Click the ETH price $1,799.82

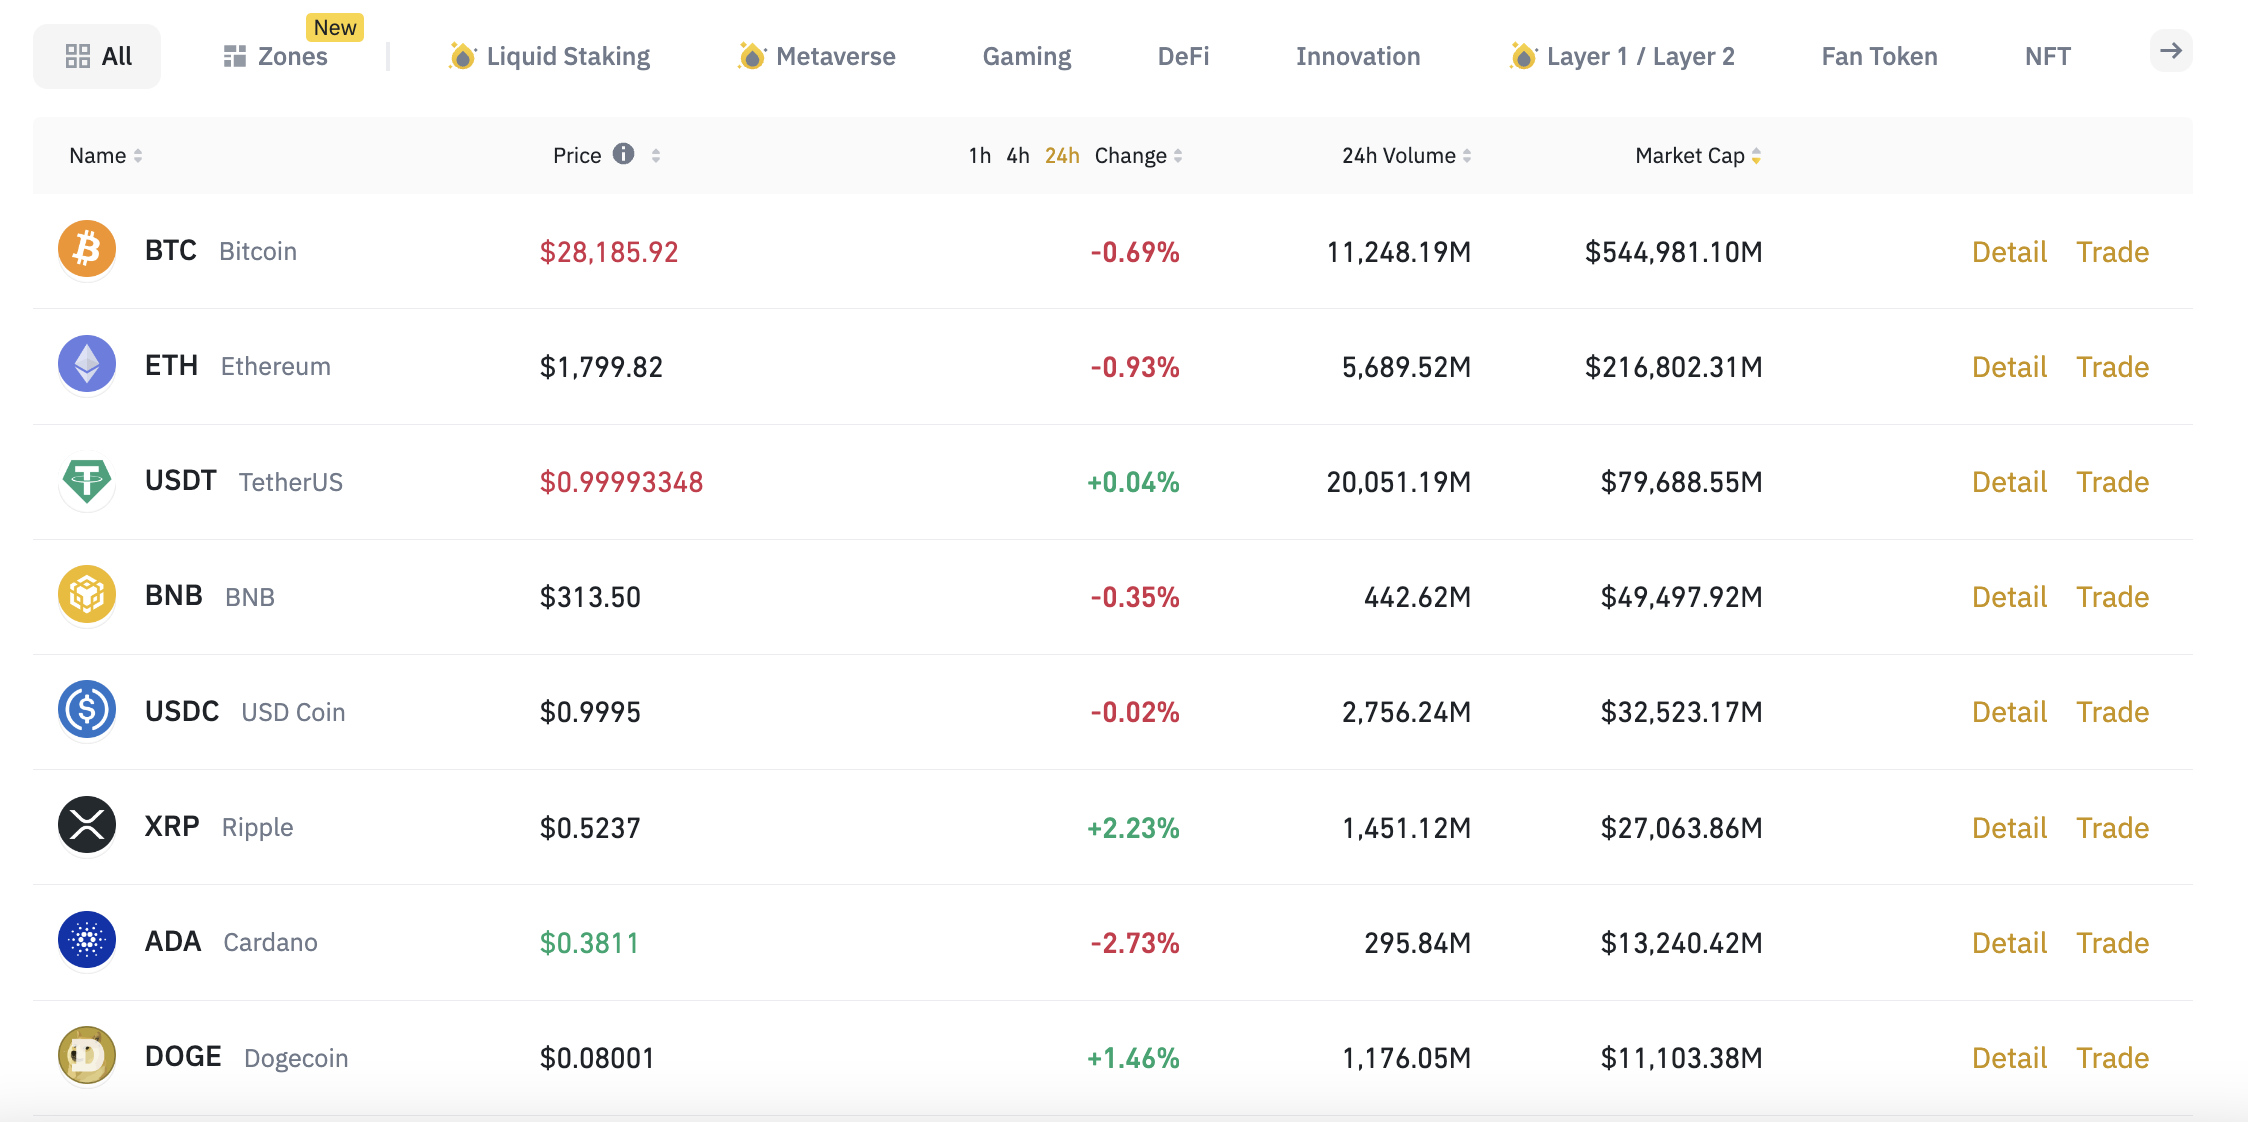tap(601, 367)
